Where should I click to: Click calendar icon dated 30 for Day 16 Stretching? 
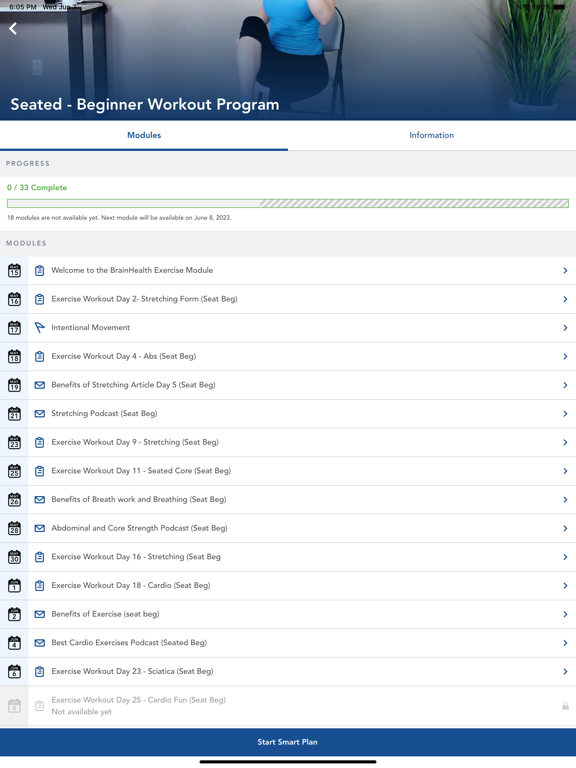[x=14, y=557]
